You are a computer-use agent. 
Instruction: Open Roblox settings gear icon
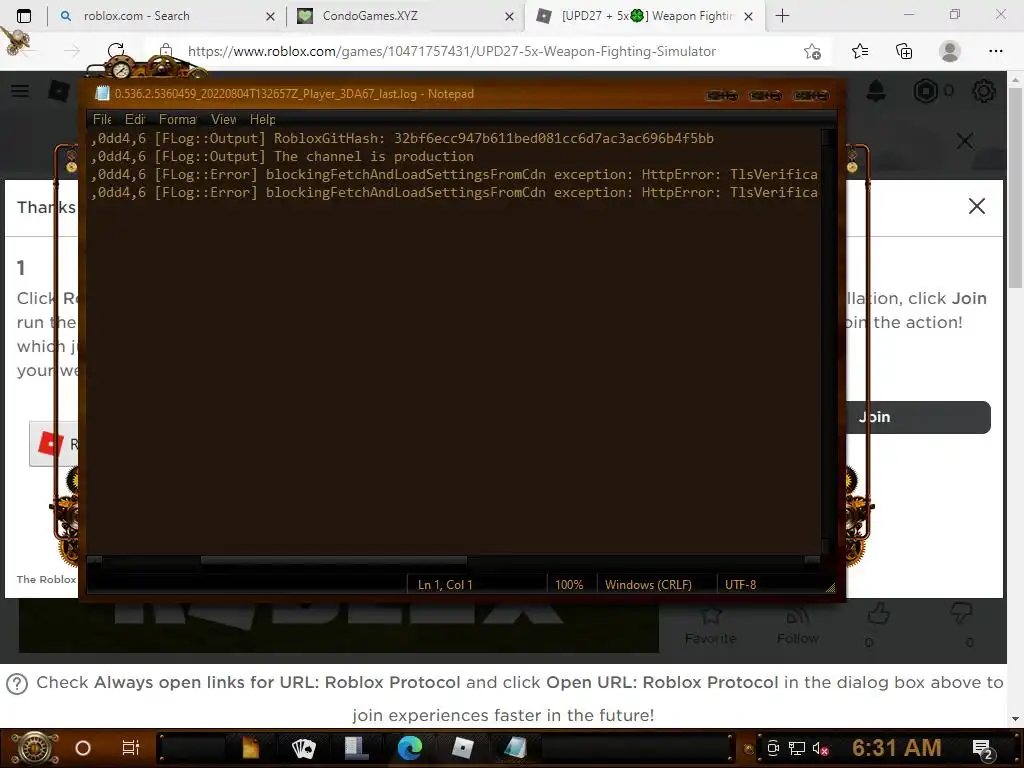(x=984, y=91)
